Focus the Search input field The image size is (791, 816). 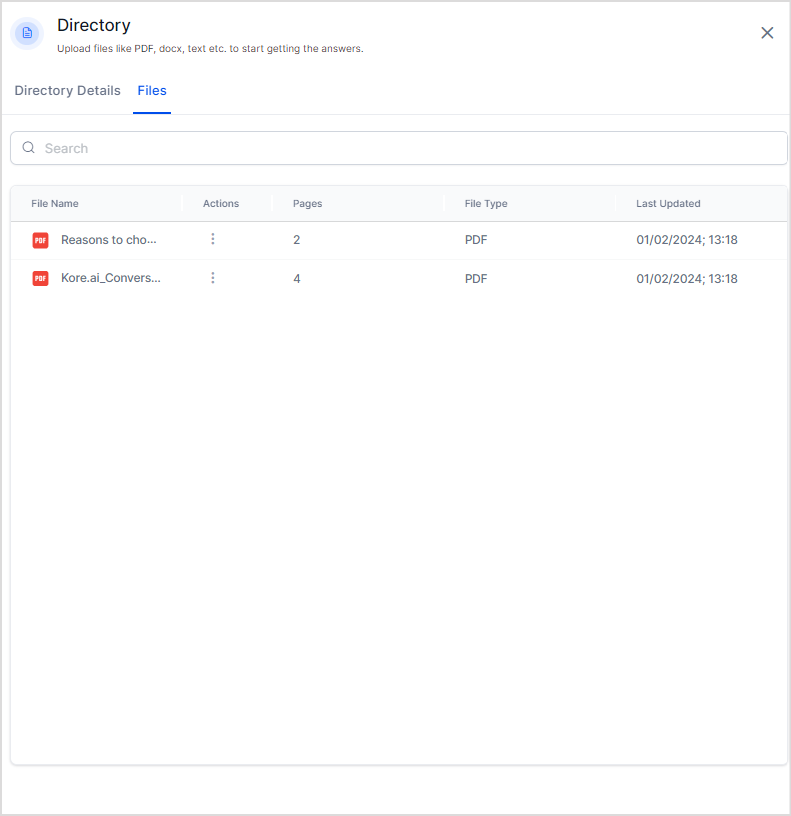(400, 148)
